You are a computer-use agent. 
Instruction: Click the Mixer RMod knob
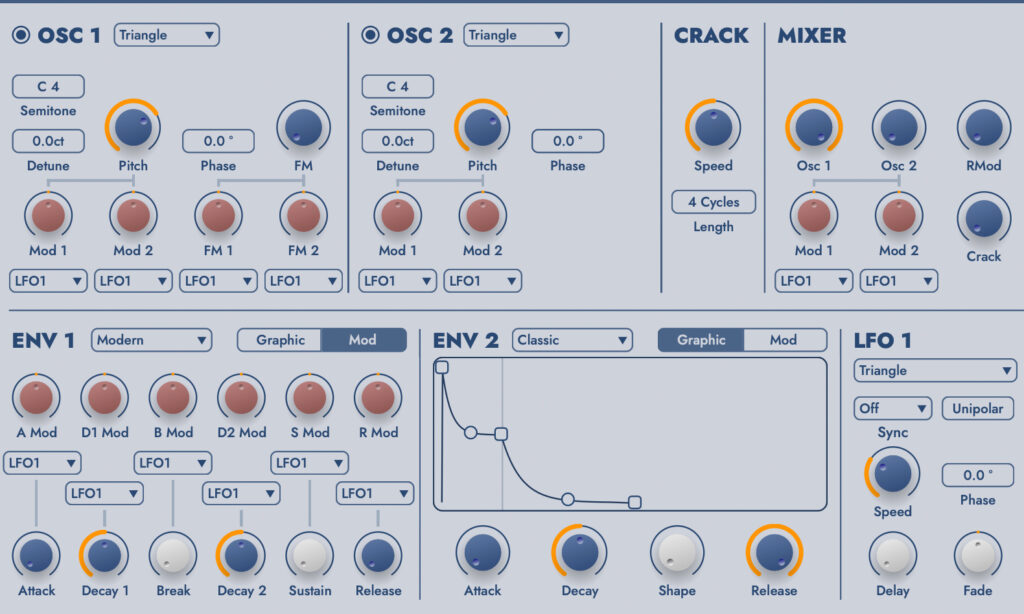(983, 127)
